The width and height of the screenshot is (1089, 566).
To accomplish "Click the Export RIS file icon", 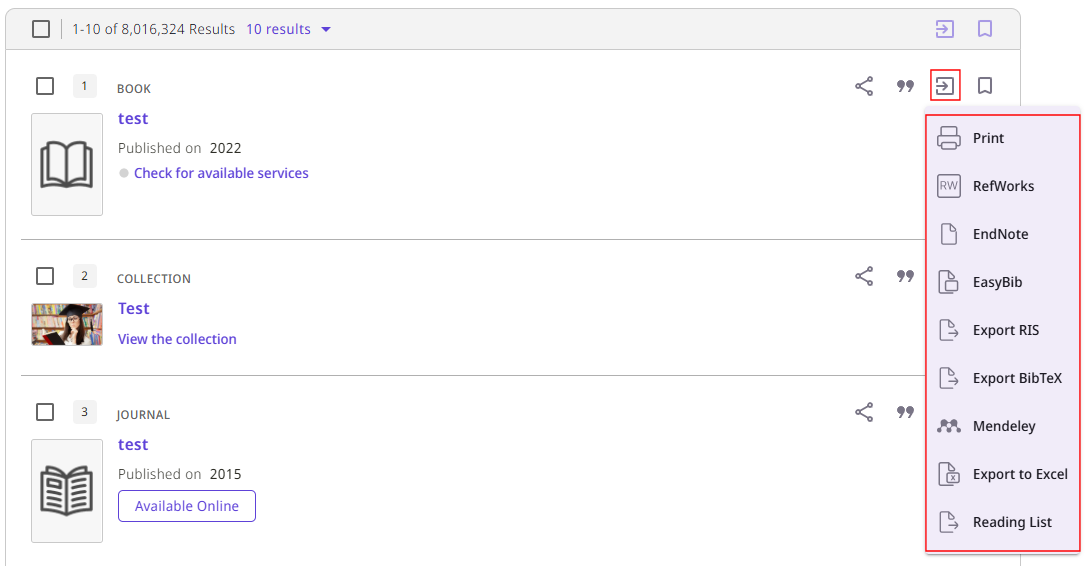I will (949, 330).
